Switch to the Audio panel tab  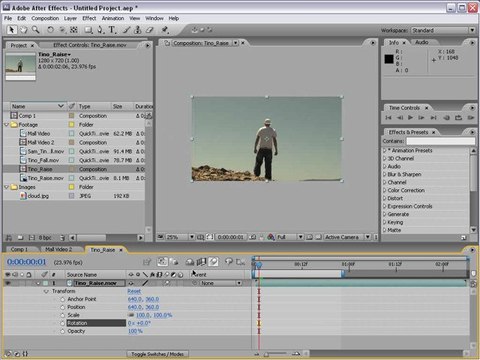click(x=422, y=42)
